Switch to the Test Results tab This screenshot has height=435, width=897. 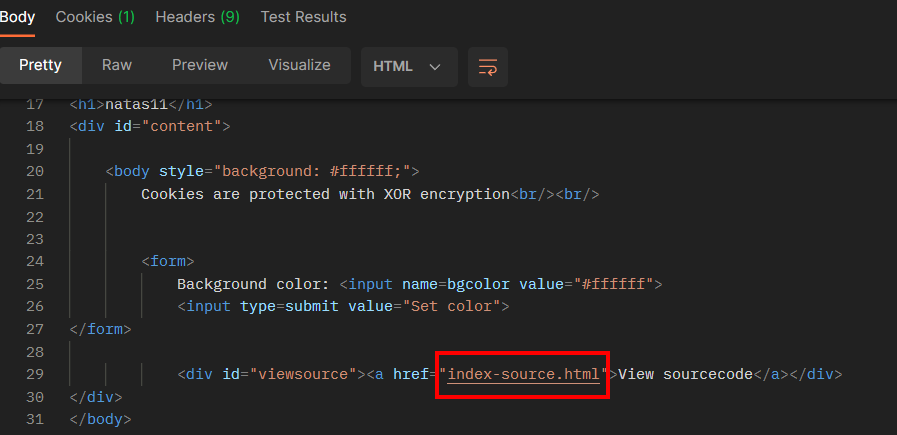(x=303, y=17)
